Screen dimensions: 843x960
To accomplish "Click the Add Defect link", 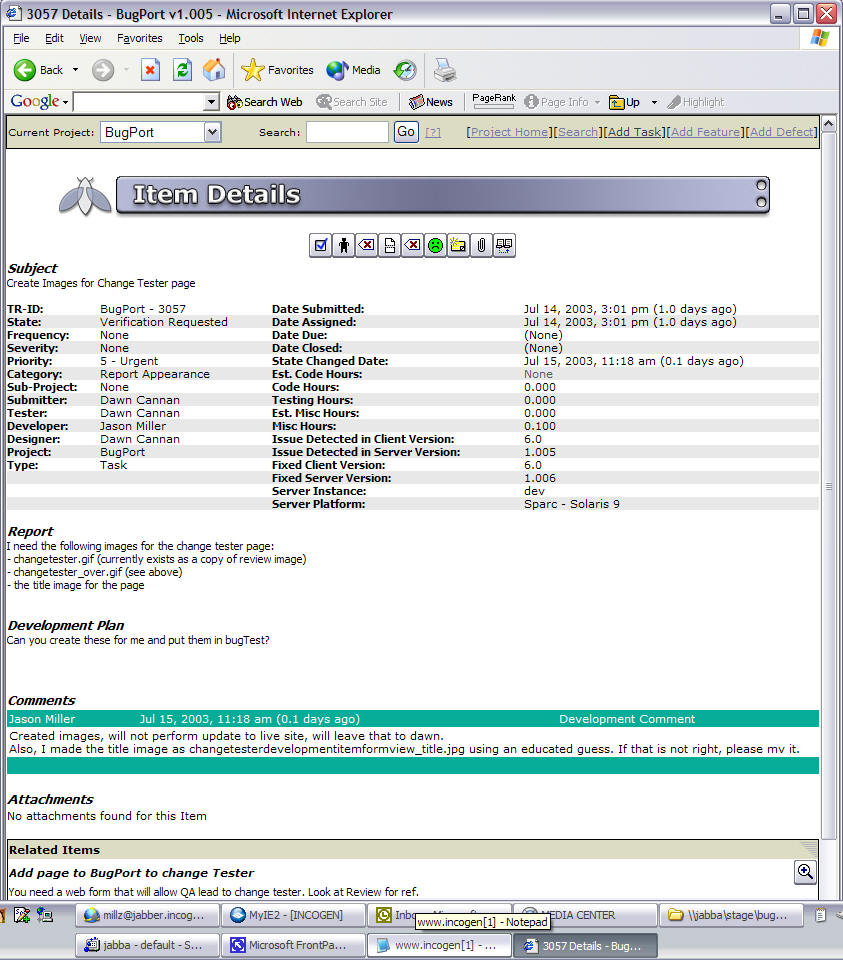I will 782,132.
